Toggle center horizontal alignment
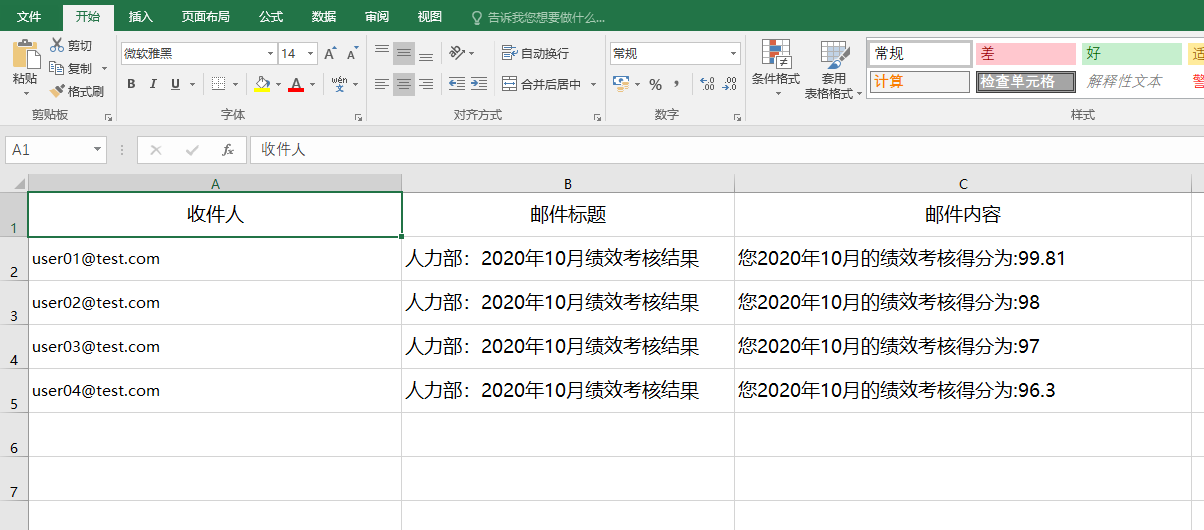The width and height of the screenshot is (1204, 530). pos(404,84)
